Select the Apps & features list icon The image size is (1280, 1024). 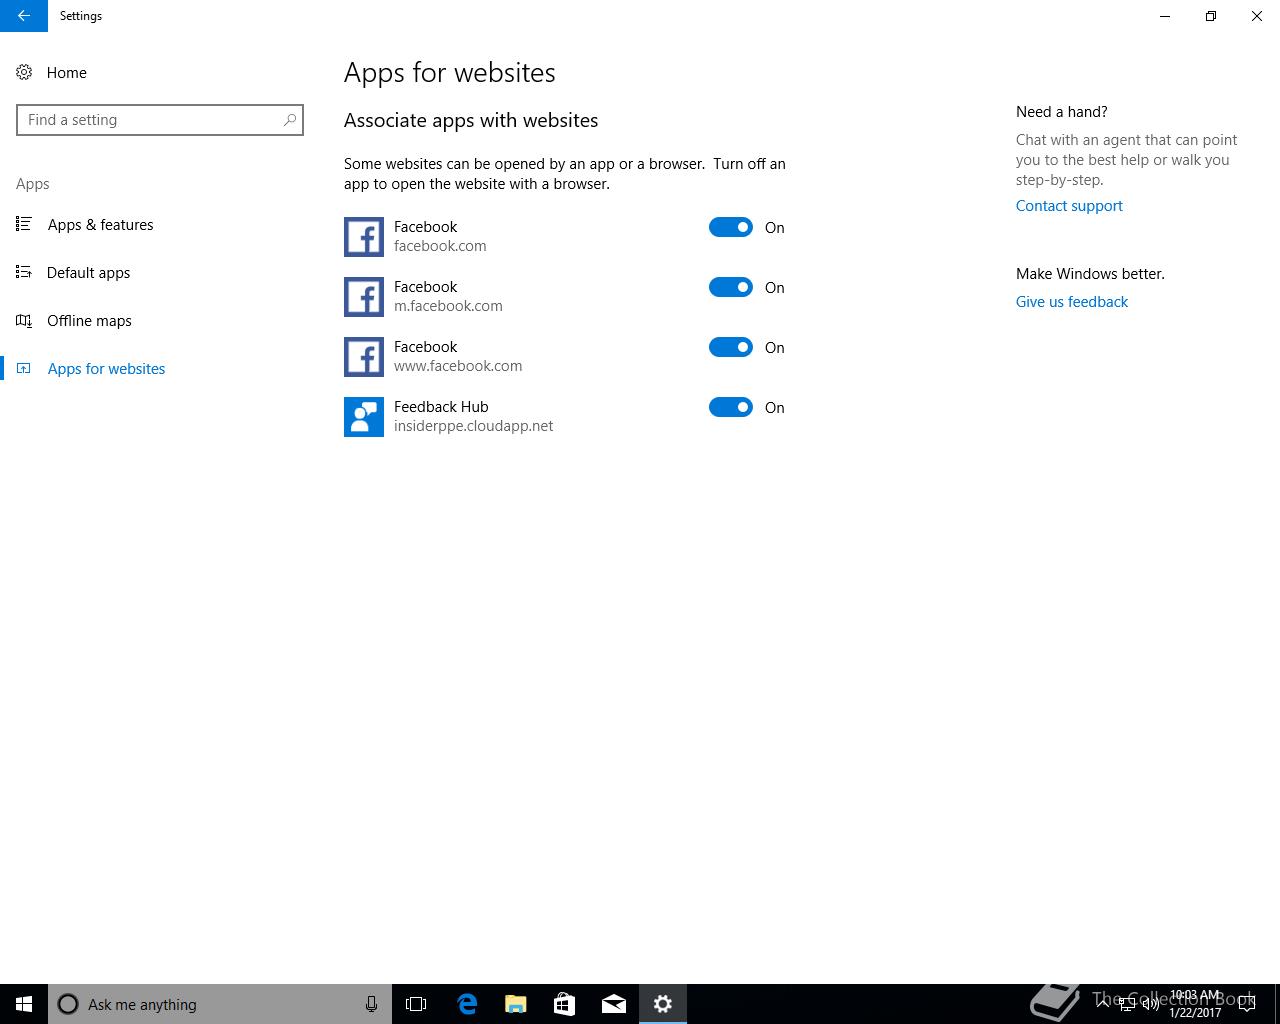point(24,224)
